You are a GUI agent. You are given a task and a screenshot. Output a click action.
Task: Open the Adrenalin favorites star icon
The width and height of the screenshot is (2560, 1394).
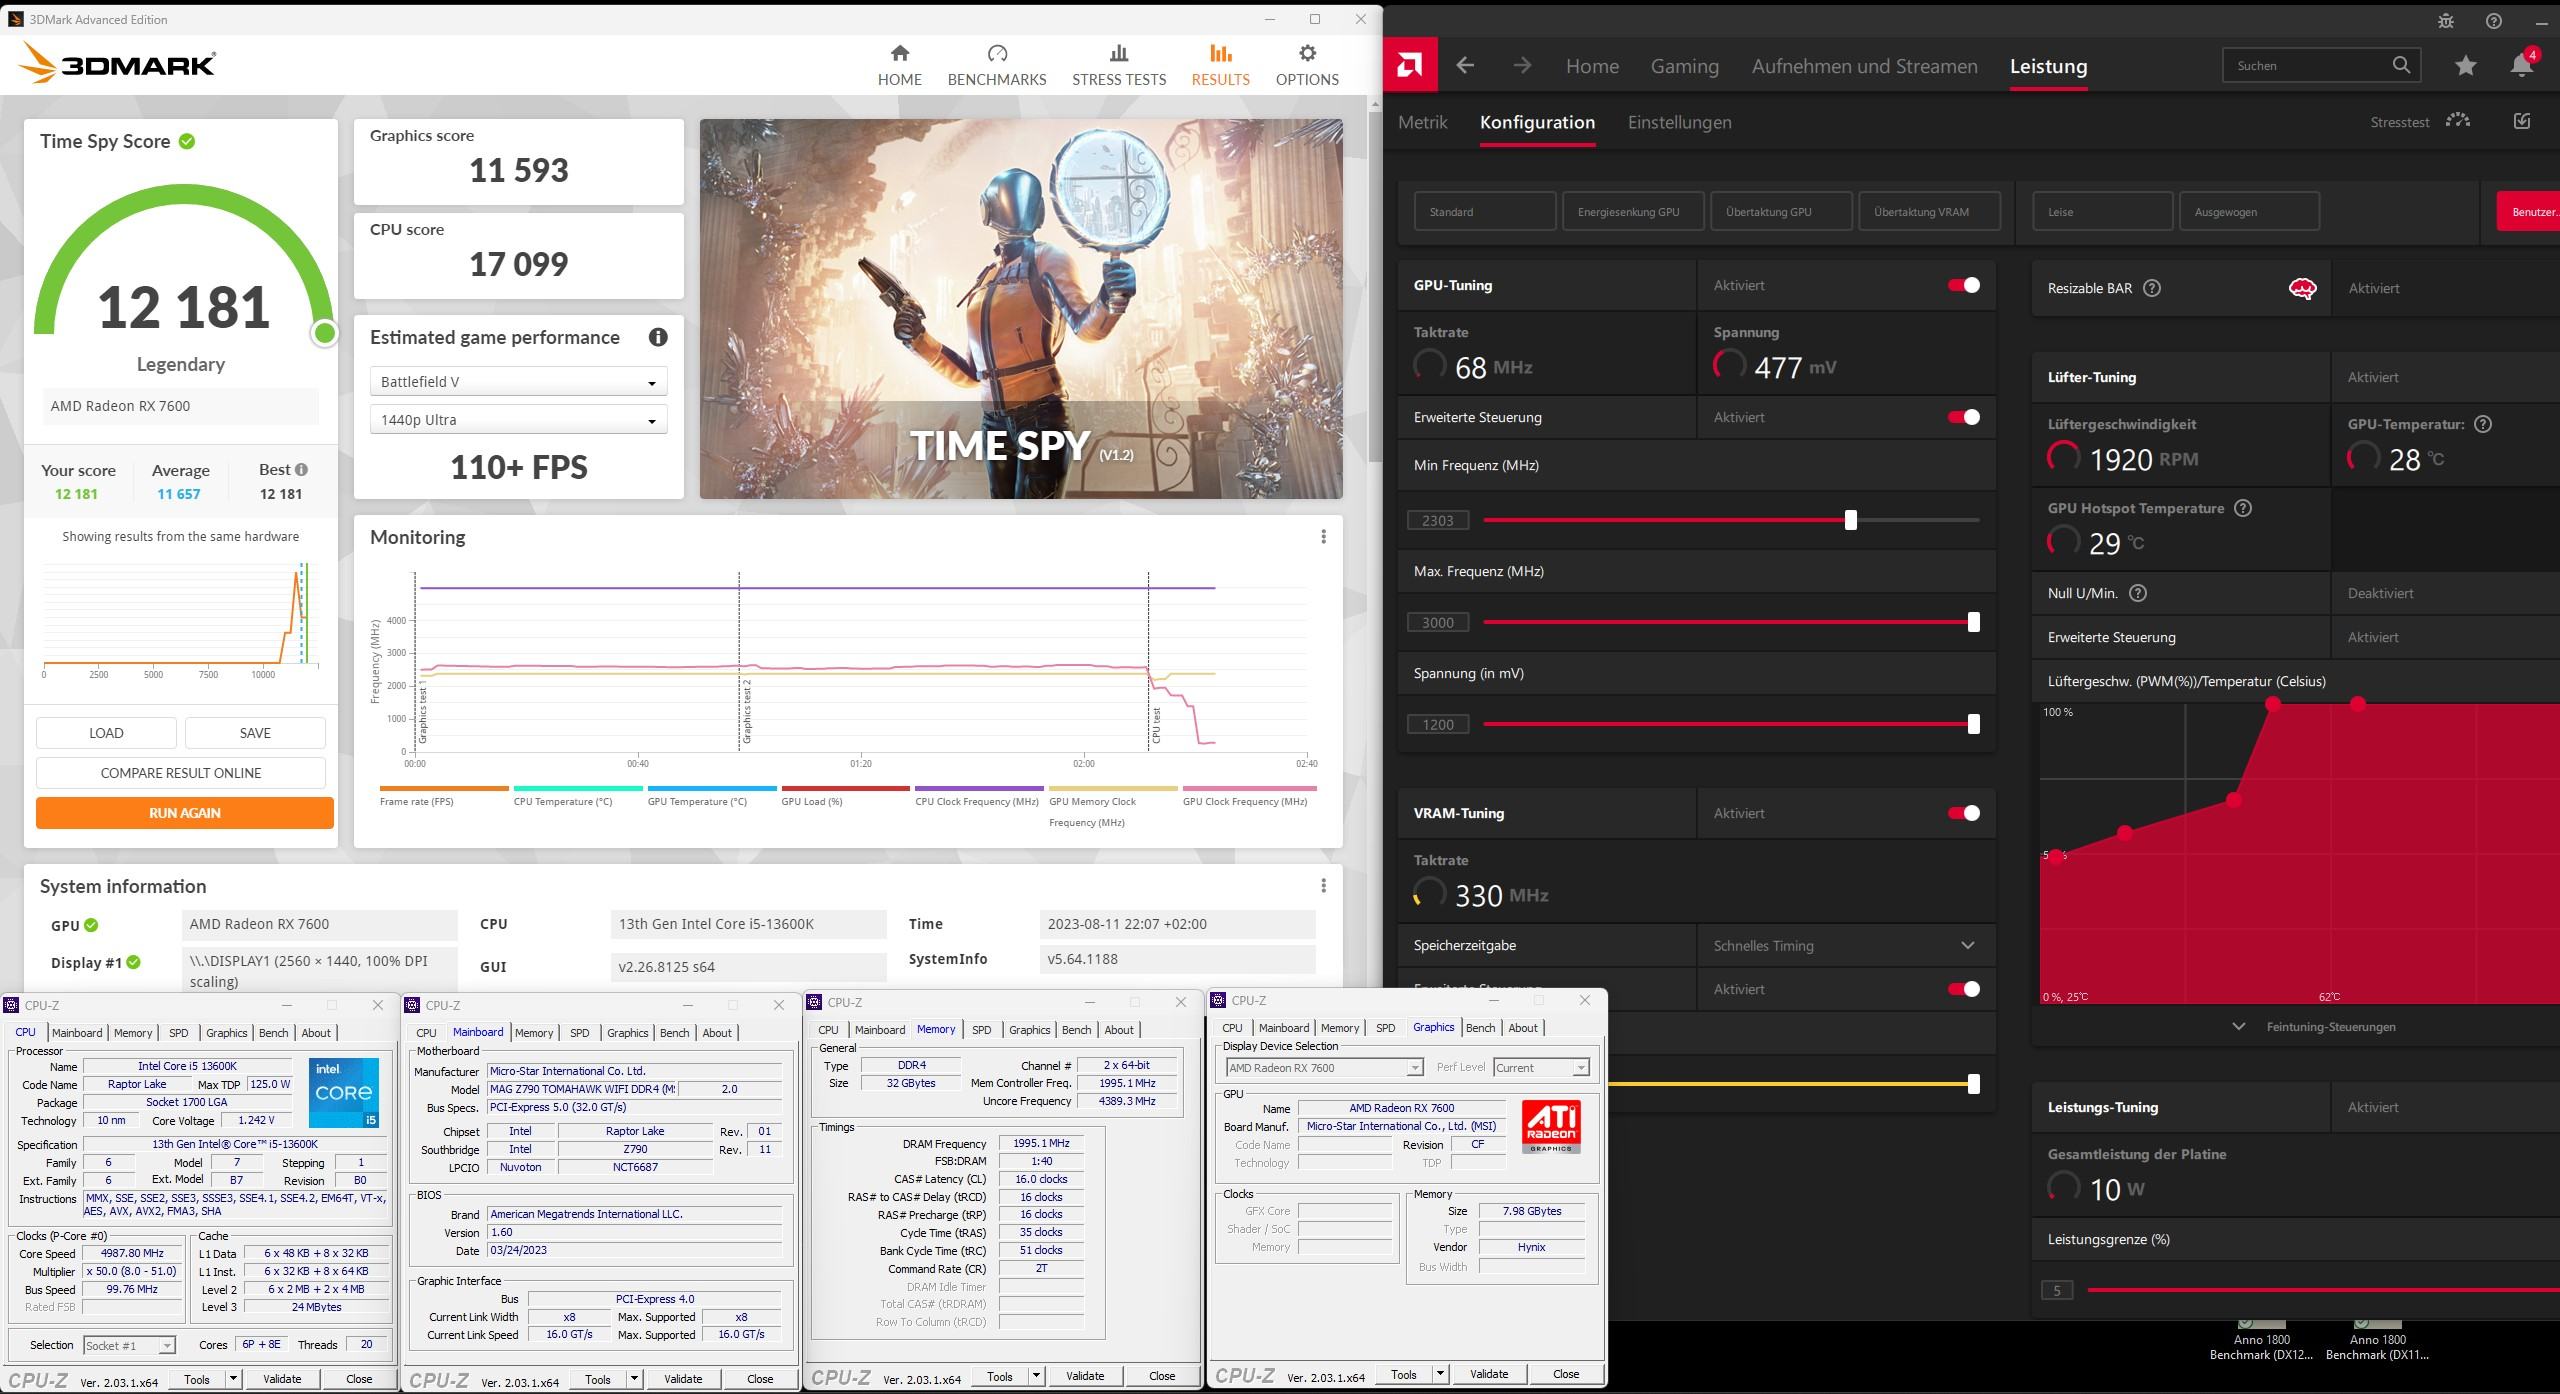tap(2465, 66)
